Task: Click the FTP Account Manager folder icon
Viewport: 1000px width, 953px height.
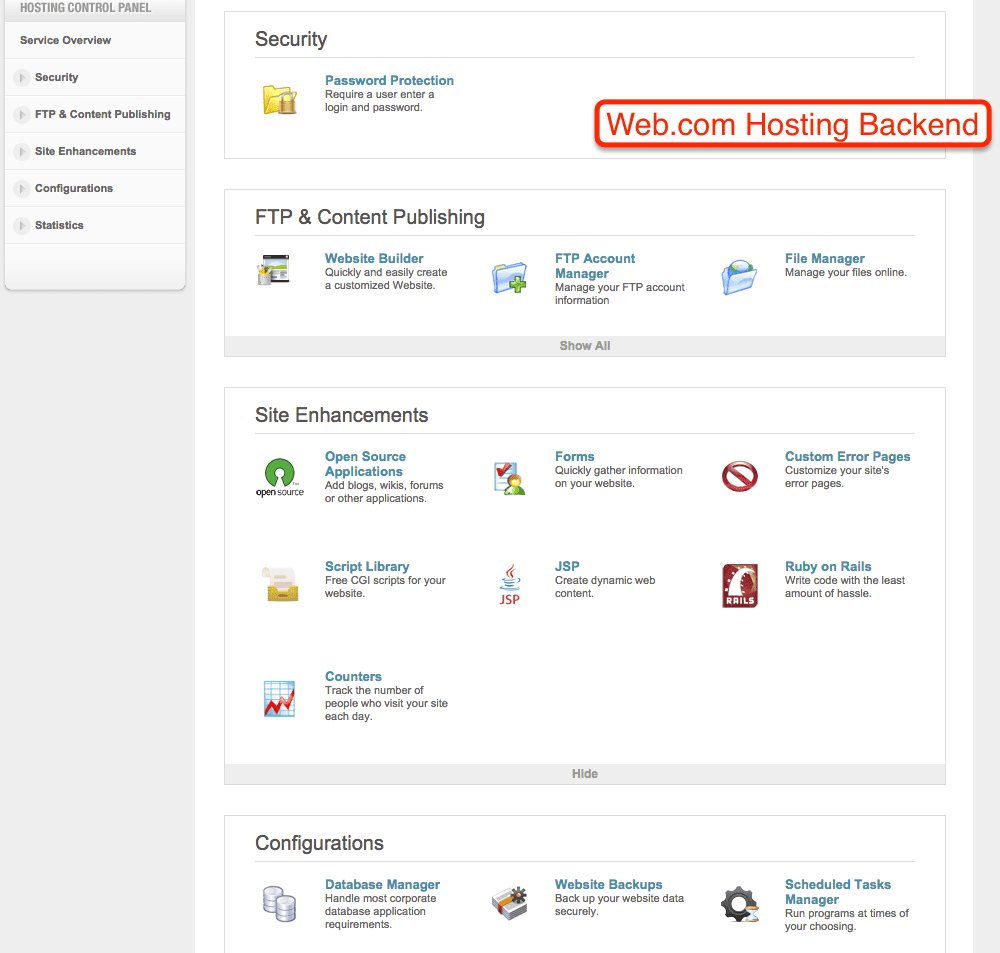Action: click(x=510, y=277)
